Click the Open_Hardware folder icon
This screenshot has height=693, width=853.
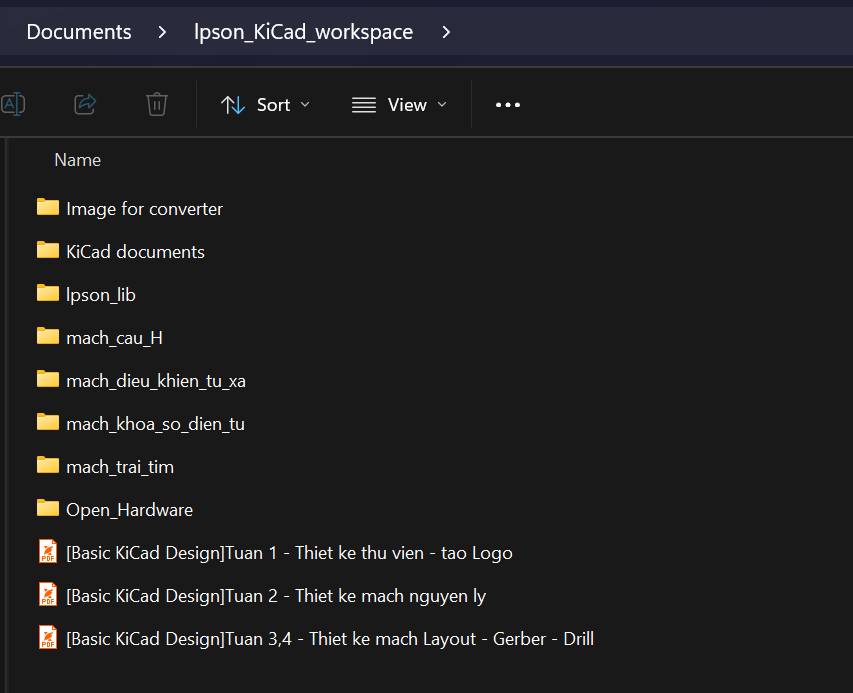(48, 509)
